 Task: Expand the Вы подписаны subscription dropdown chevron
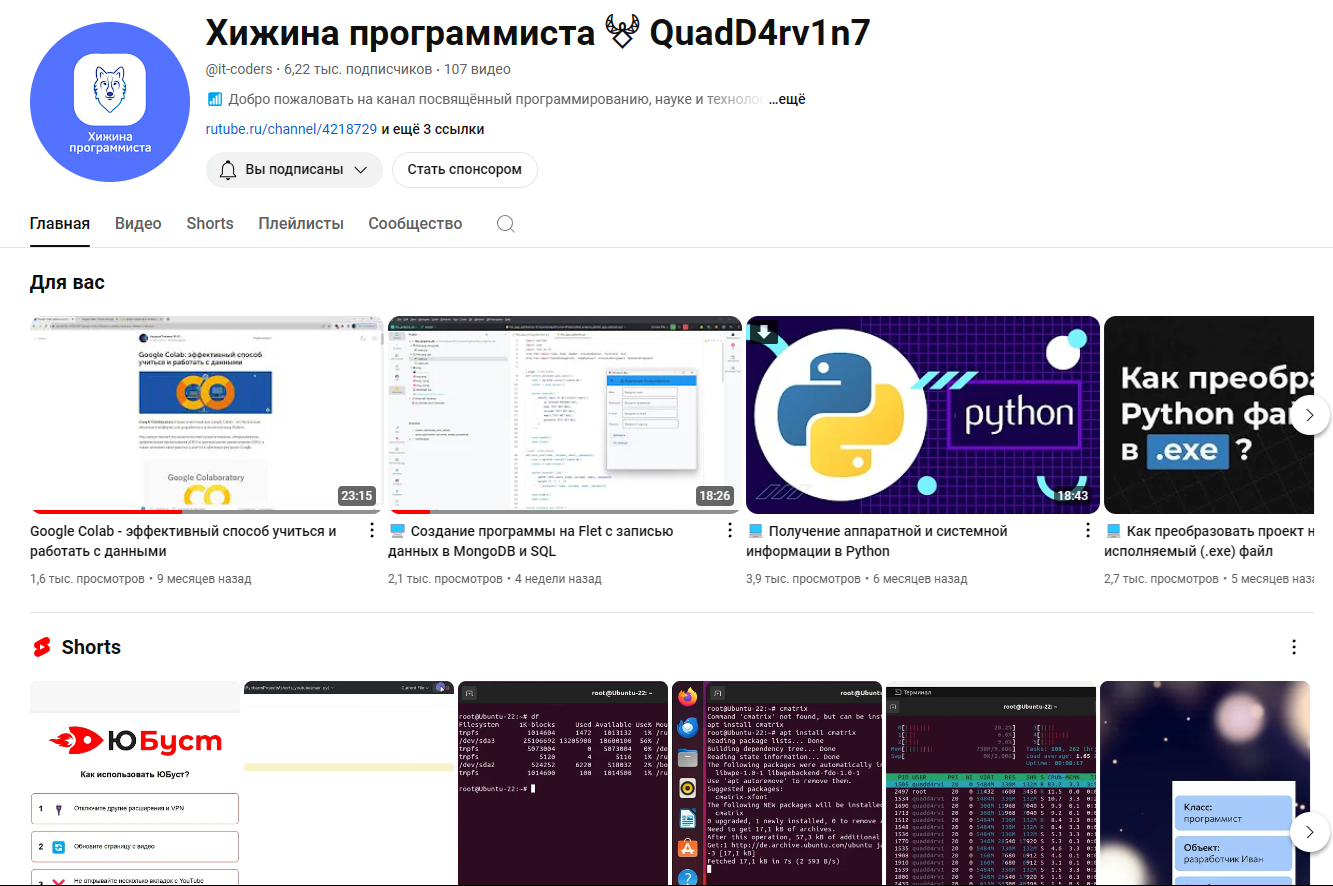click(361, 170)
